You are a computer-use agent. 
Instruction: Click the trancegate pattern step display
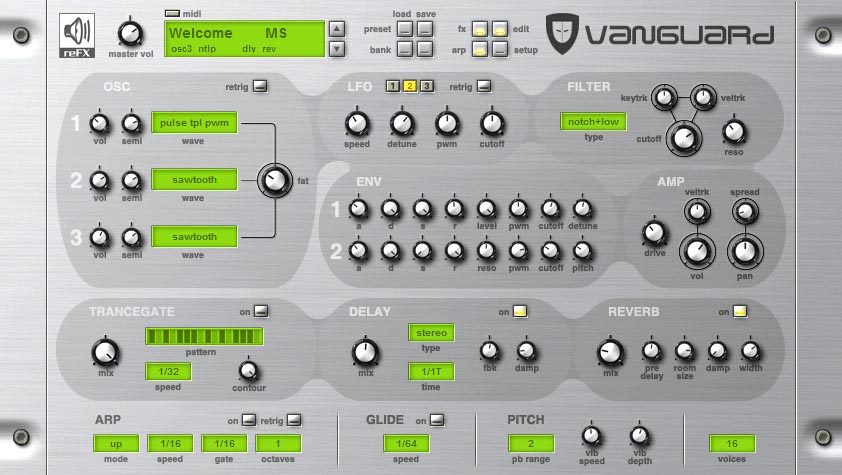(x=204, y=337)
